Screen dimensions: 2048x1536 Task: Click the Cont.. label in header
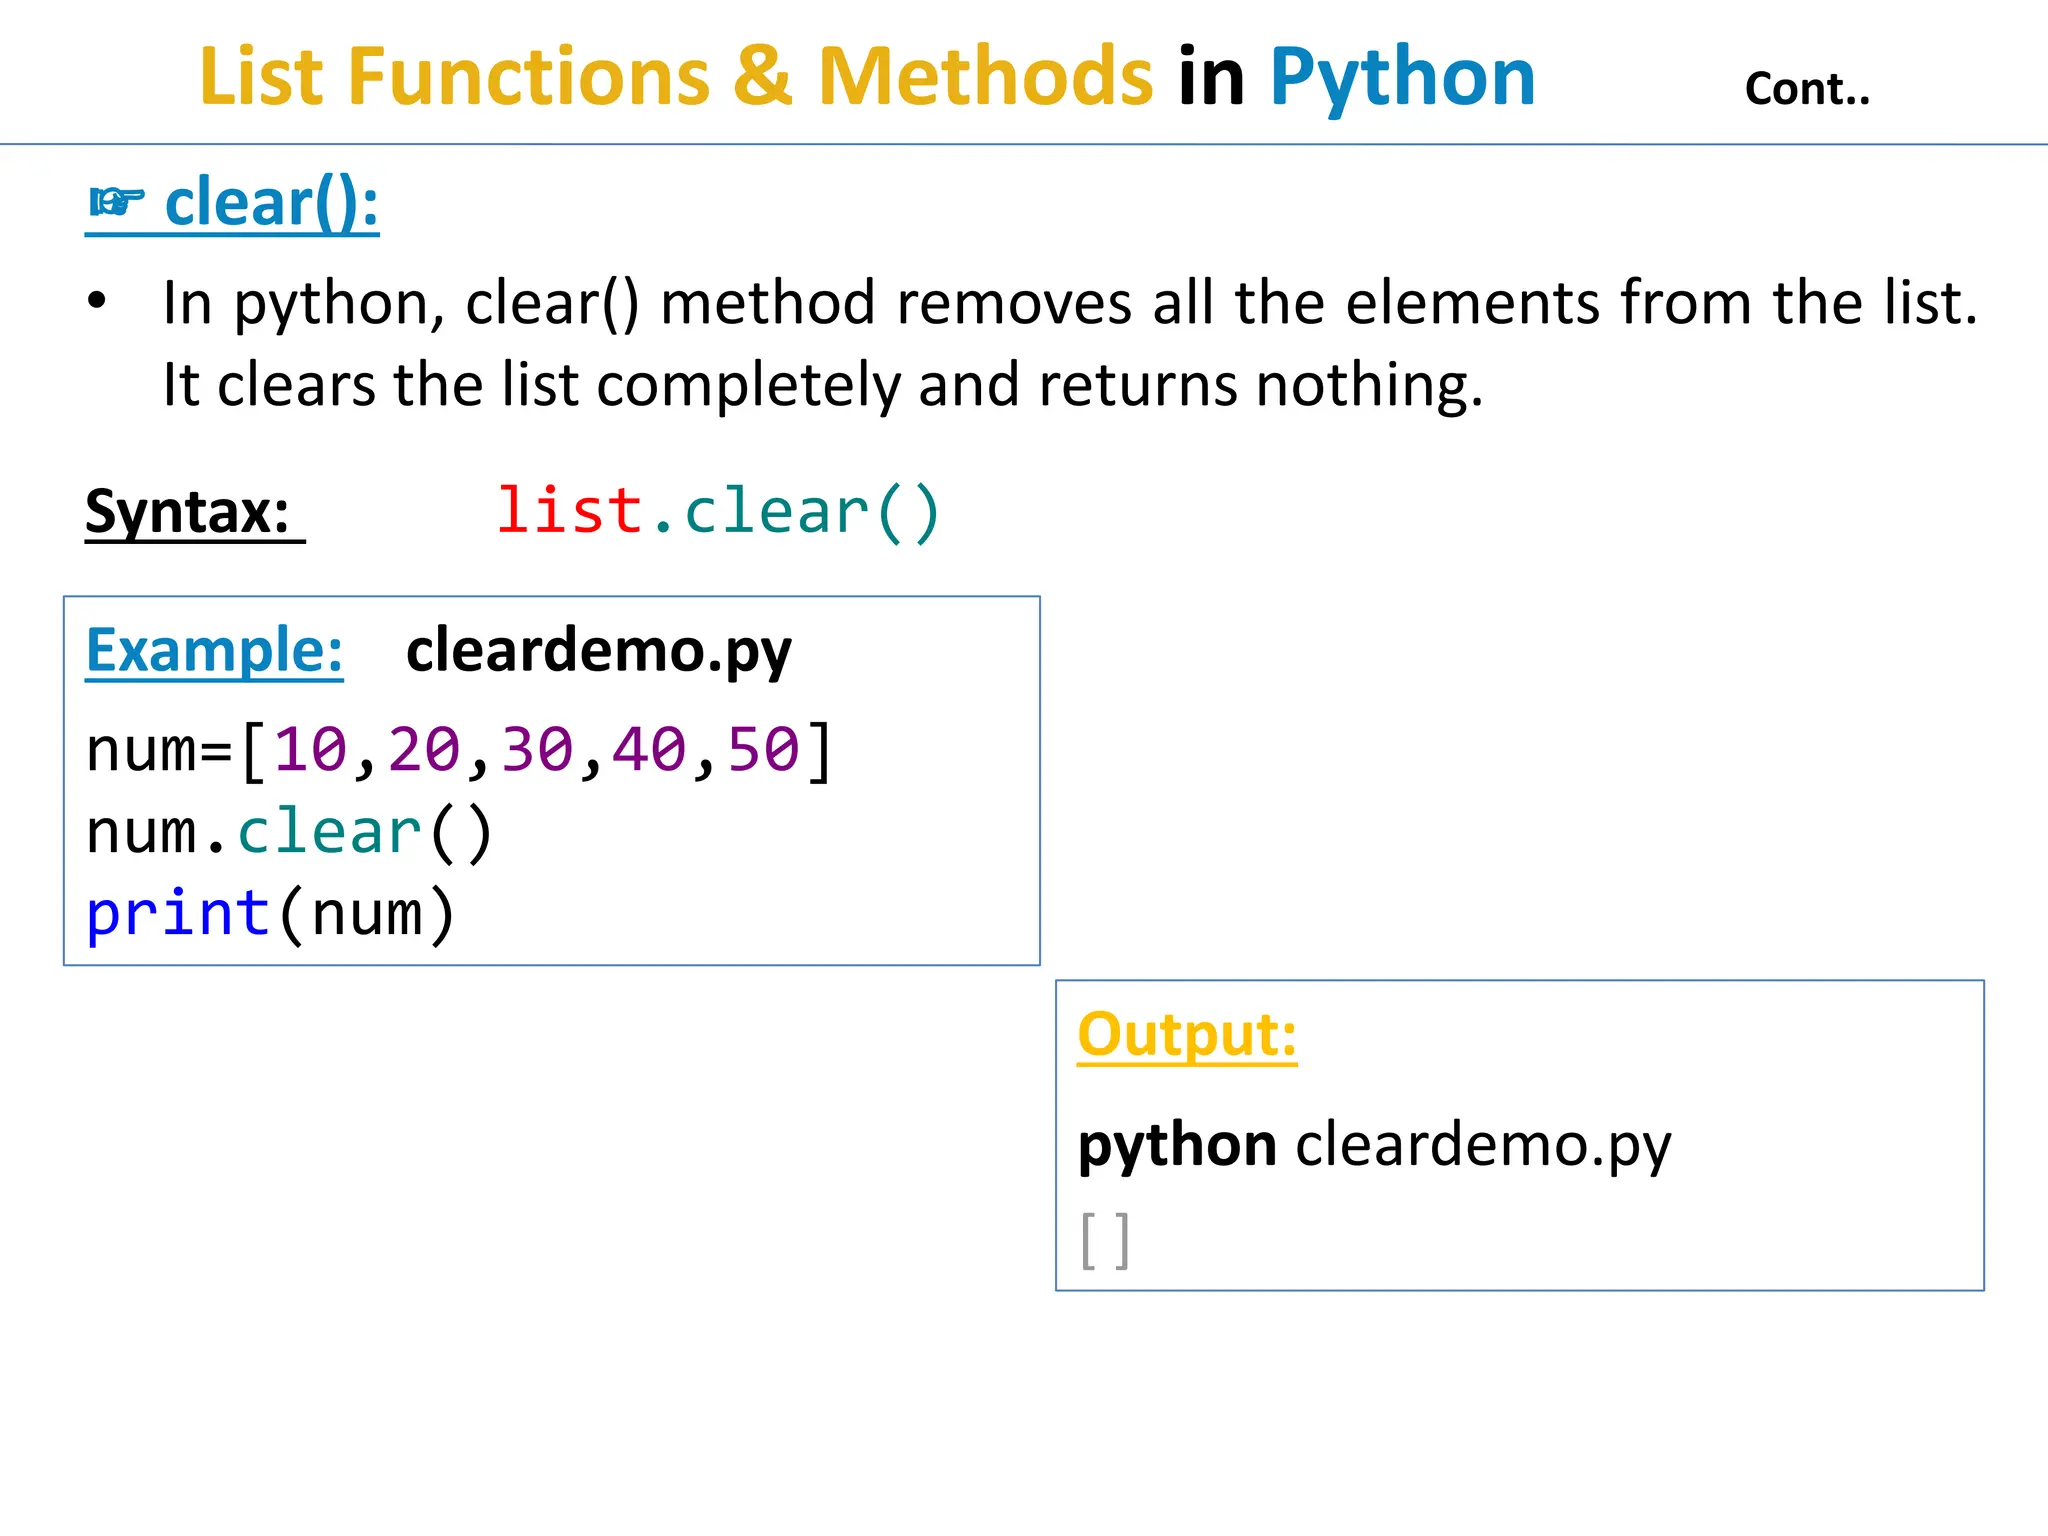click(1806, 90)
